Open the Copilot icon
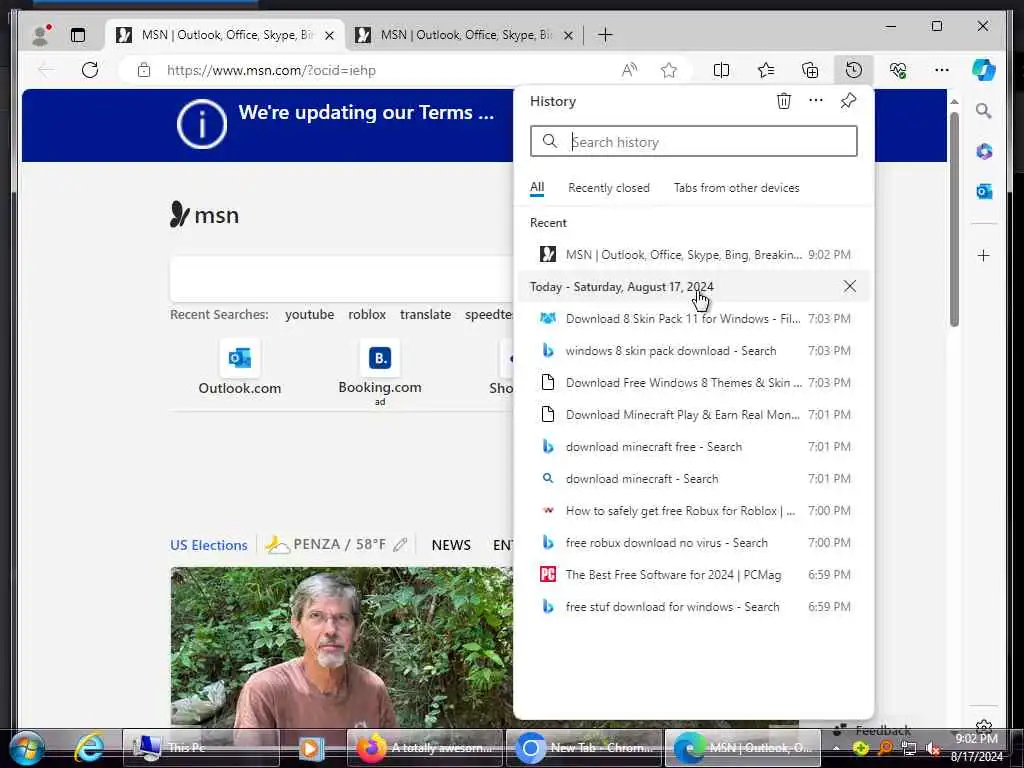Viewport: 1024px width, 768px height. coord(984,70)
